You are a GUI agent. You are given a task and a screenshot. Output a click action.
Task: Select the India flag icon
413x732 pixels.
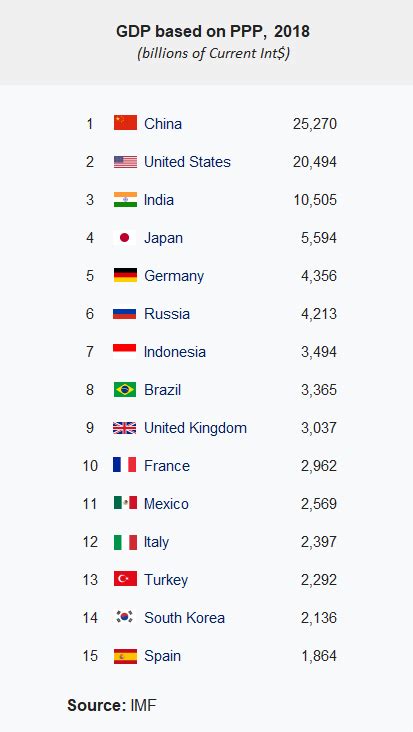tap(125, 199)
